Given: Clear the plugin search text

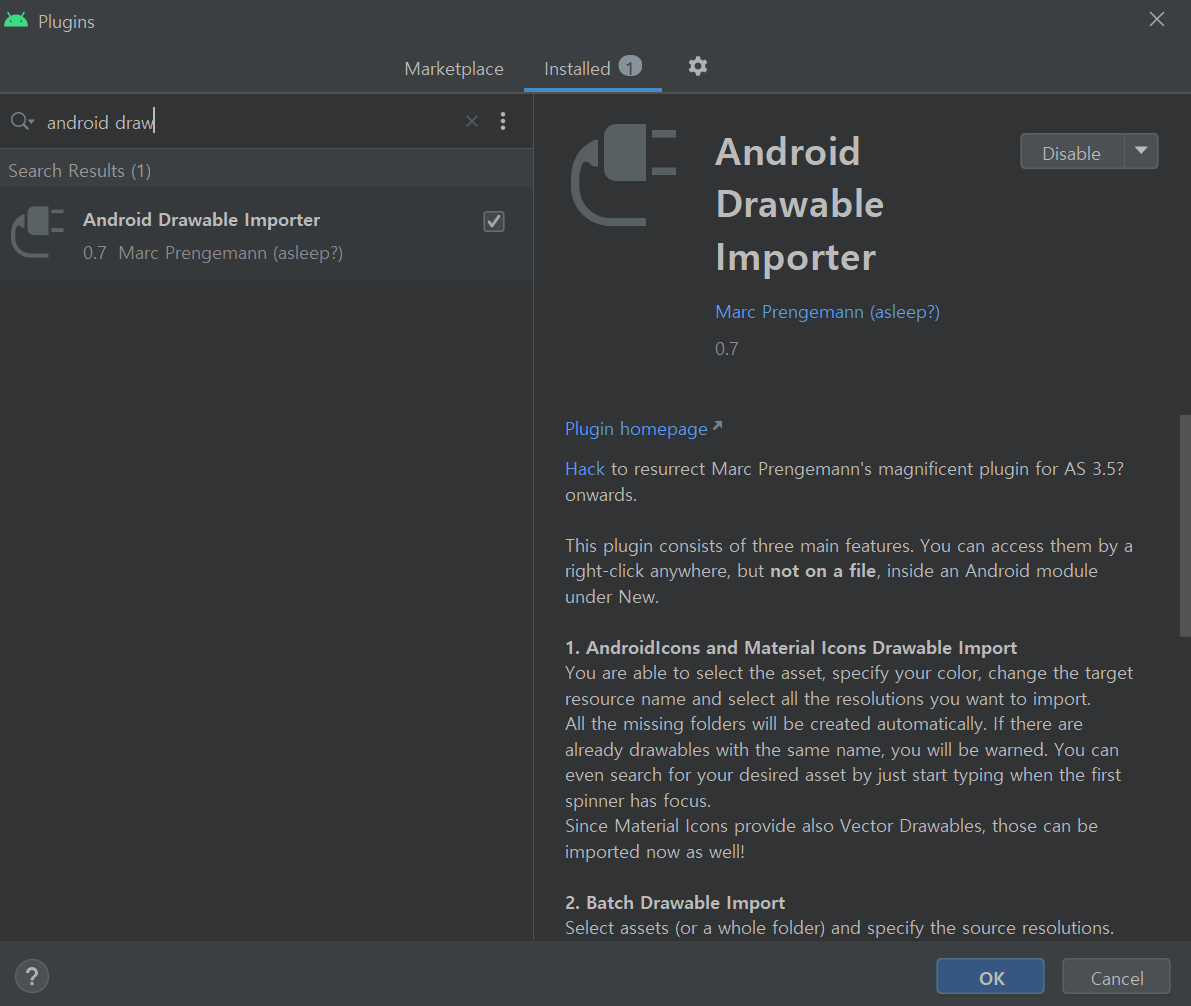Looking at the screenshot, I should click(472, 122).
